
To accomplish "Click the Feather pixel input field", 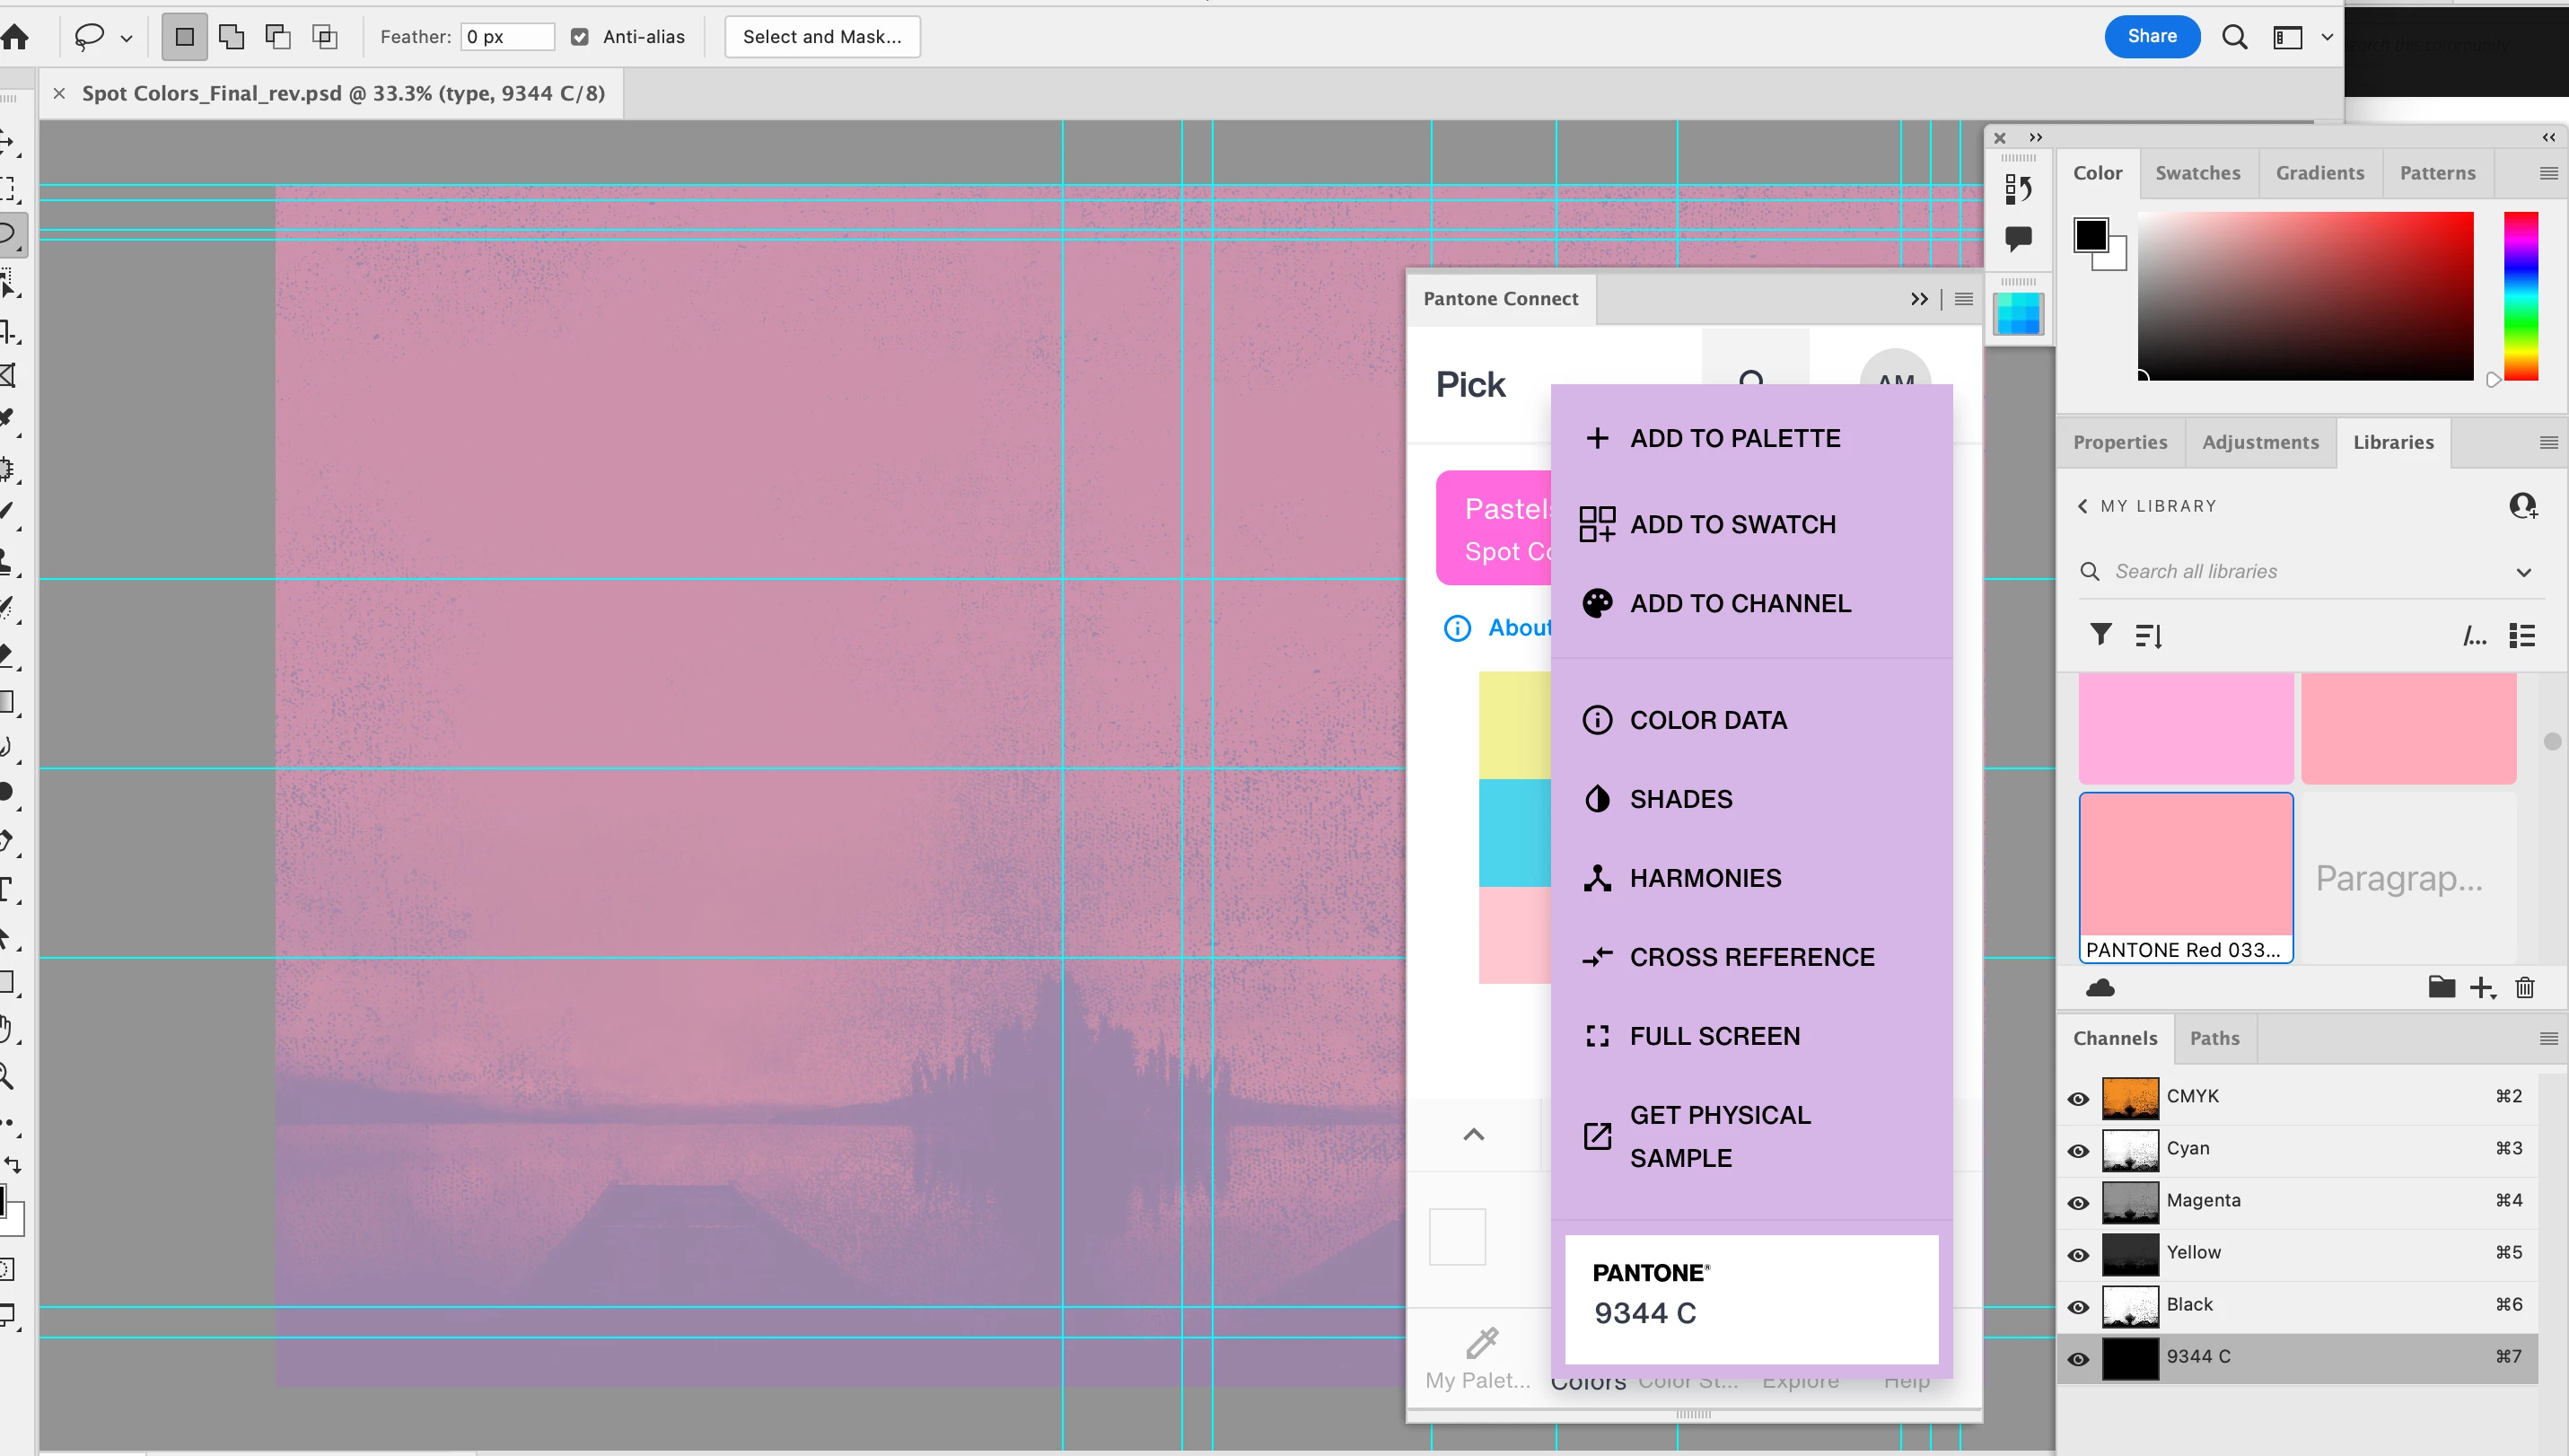I will [x=507, y=37].
